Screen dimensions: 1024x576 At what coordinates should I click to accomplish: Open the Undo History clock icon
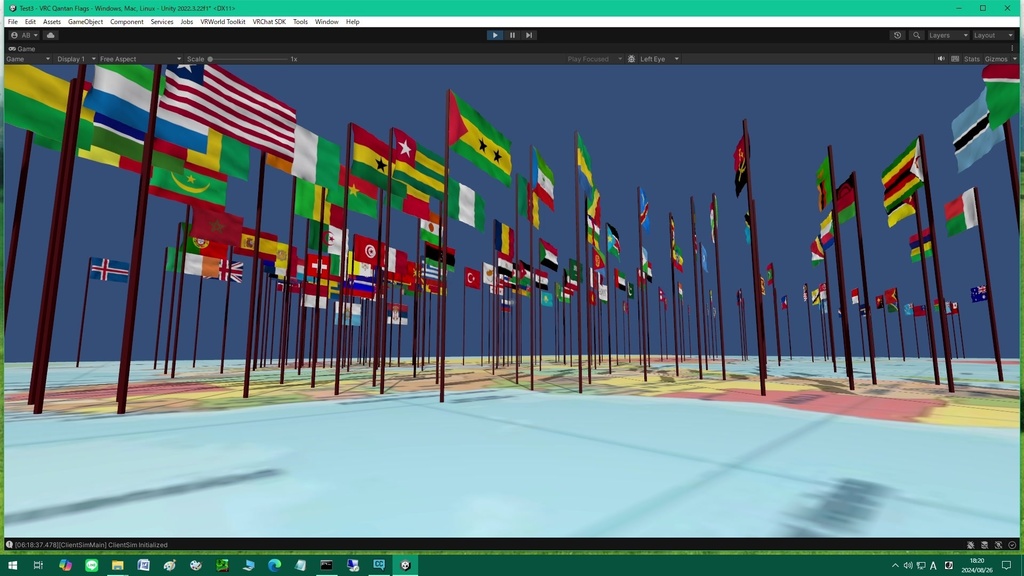pos(897,35)
